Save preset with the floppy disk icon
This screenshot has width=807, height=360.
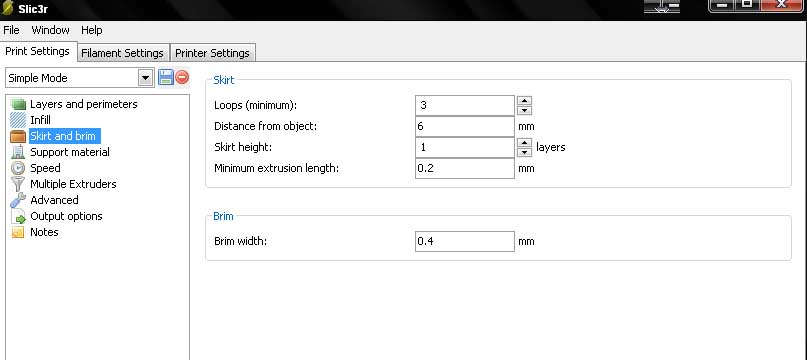166,78
